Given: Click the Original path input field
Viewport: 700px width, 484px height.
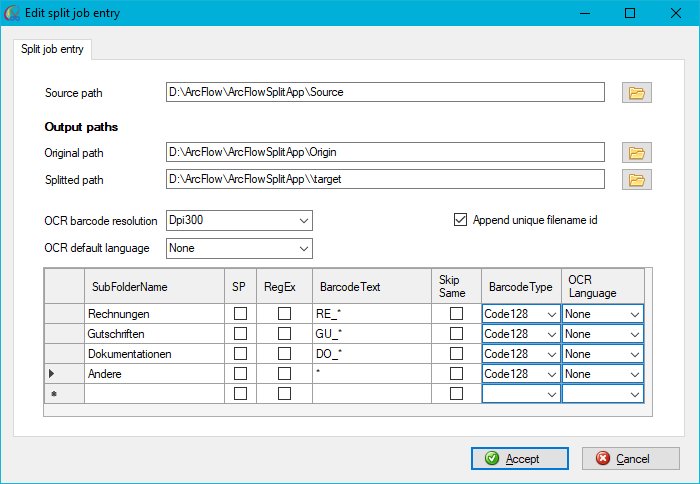Looking at the screenshot, I should [385, 152].
